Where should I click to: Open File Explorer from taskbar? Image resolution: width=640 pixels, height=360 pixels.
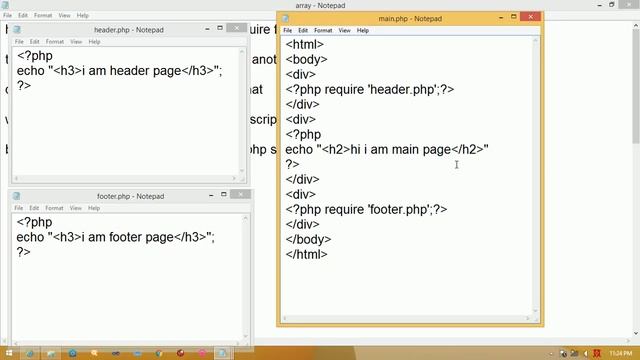[x=51, y=353]
